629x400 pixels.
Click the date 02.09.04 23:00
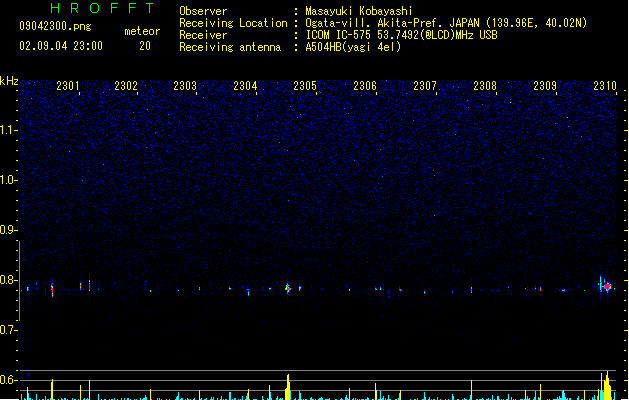(61, 46)
